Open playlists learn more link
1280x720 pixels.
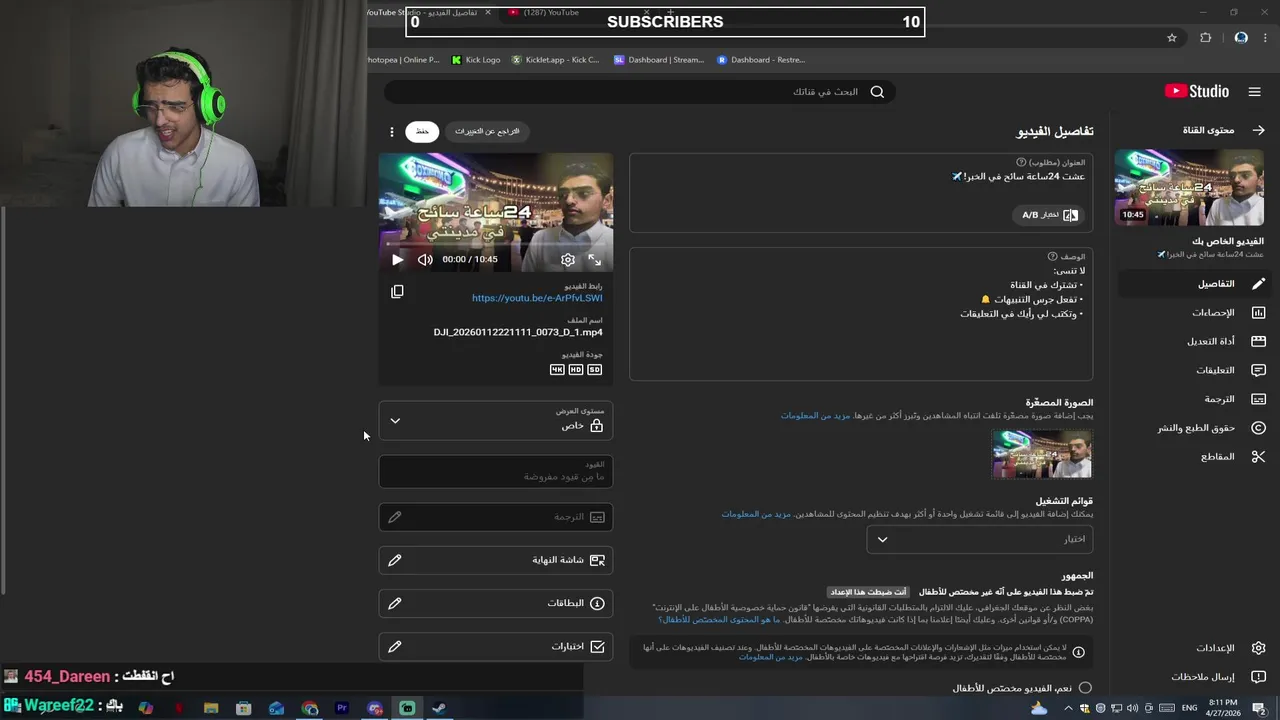coord(756,514)
